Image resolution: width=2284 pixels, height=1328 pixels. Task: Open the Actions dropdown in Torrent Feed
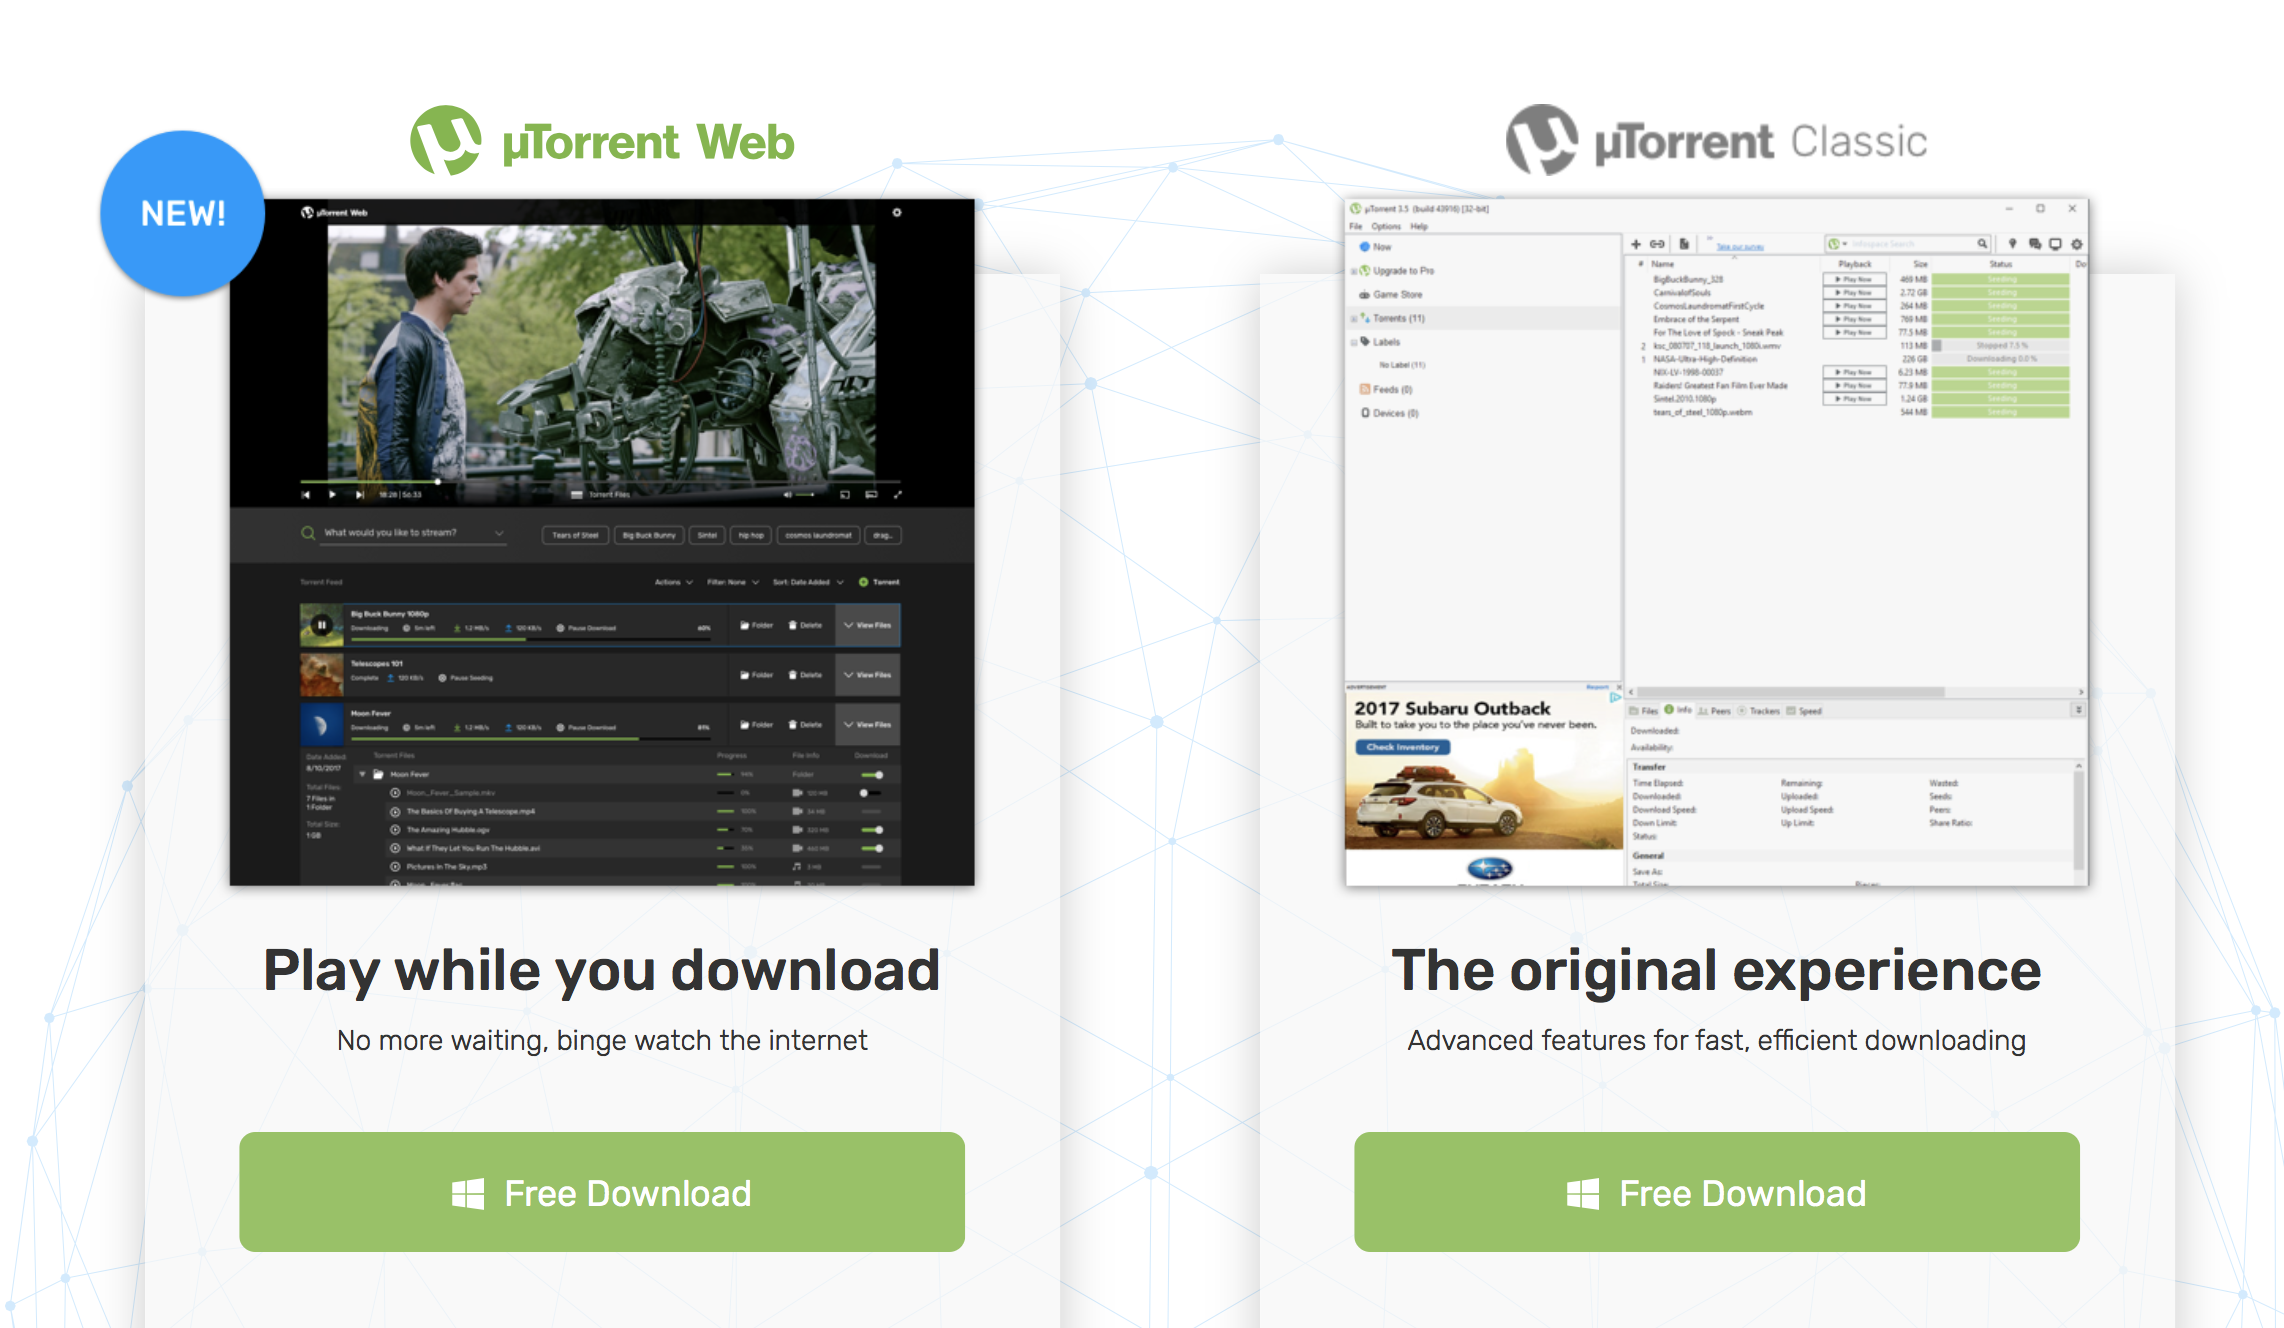674,582
